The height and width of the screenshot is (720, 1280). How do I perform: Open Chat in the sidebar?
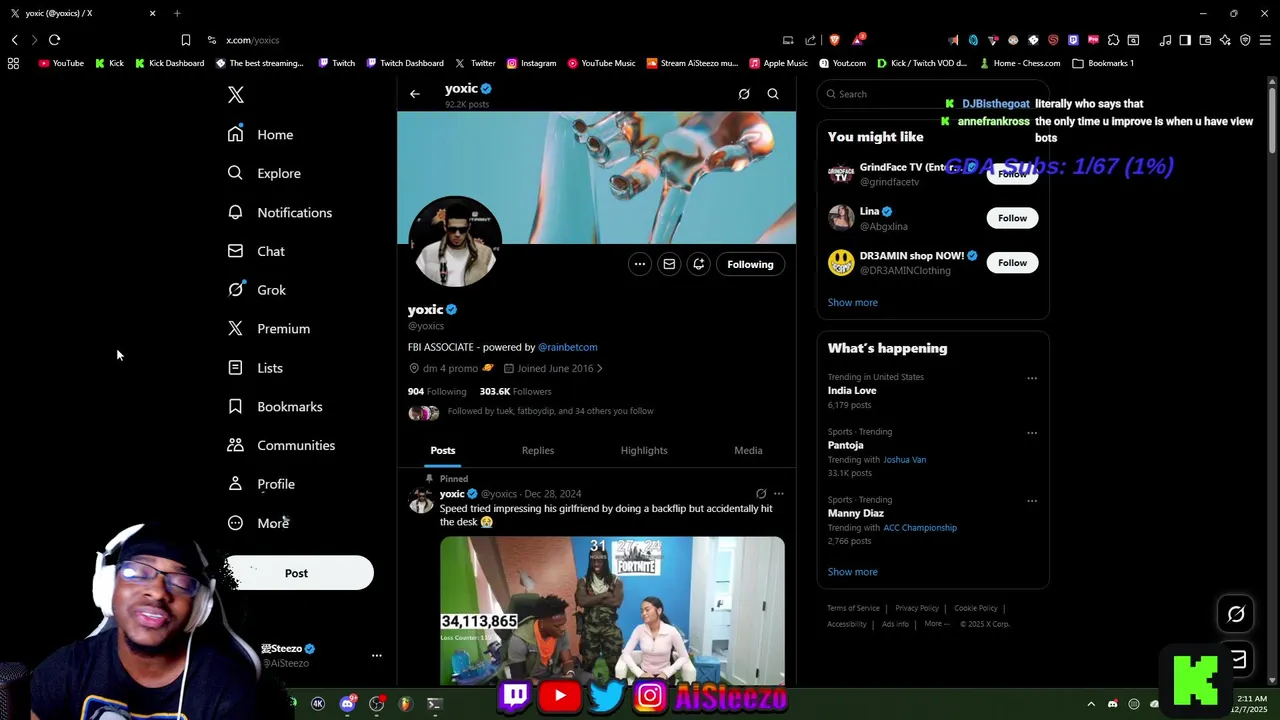[256, 251]
